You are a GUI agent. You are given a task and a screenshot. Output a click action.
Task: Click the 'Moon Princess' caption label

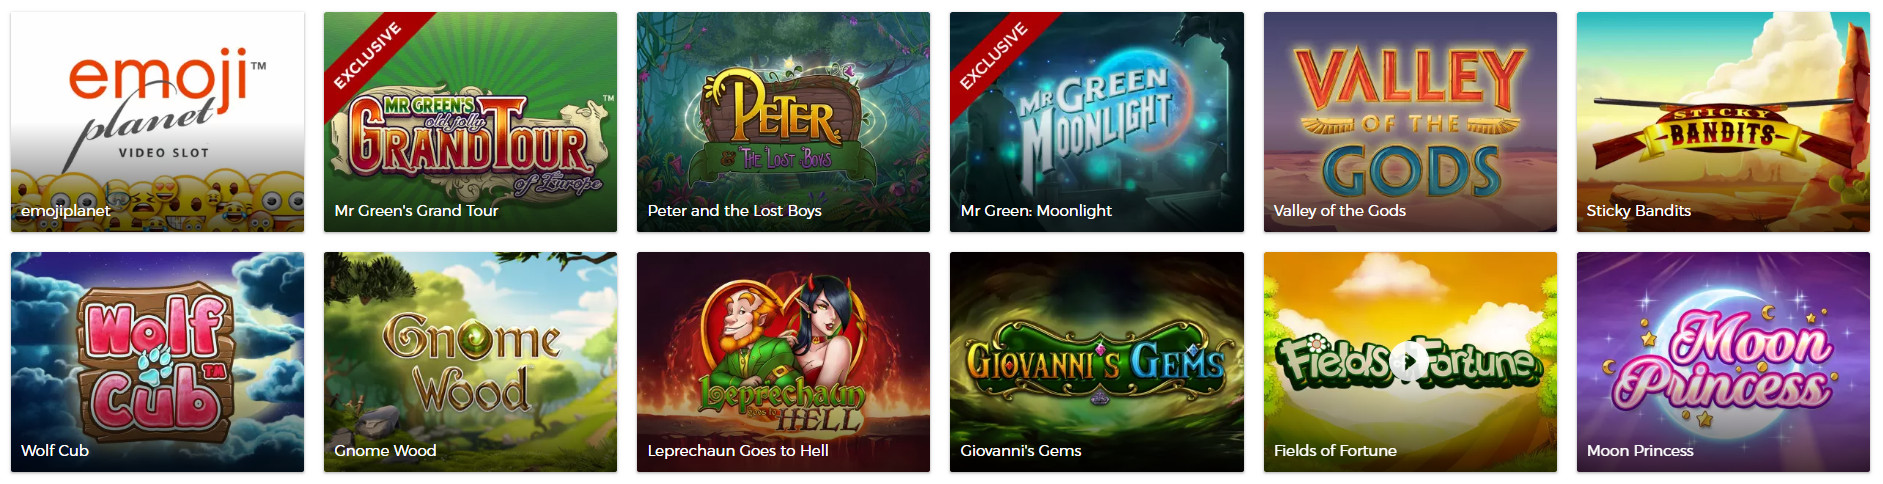(x=1640, y=450)
